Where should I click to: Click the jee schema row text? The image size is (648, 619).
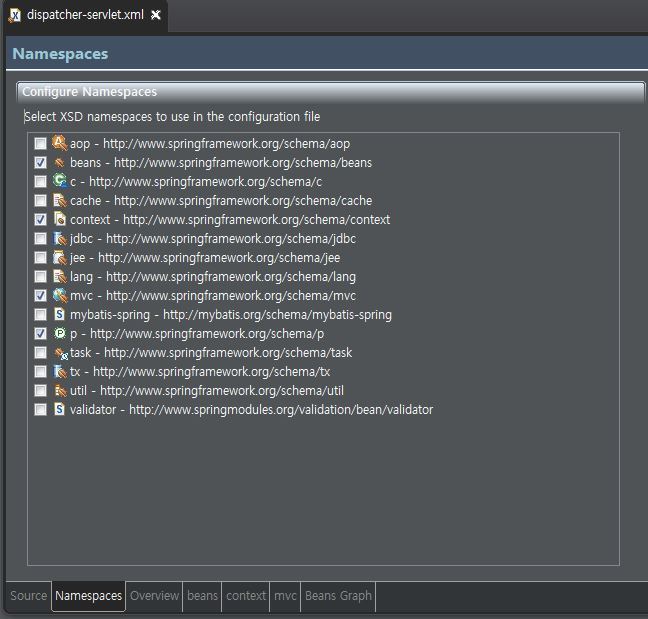coord(205,257)
